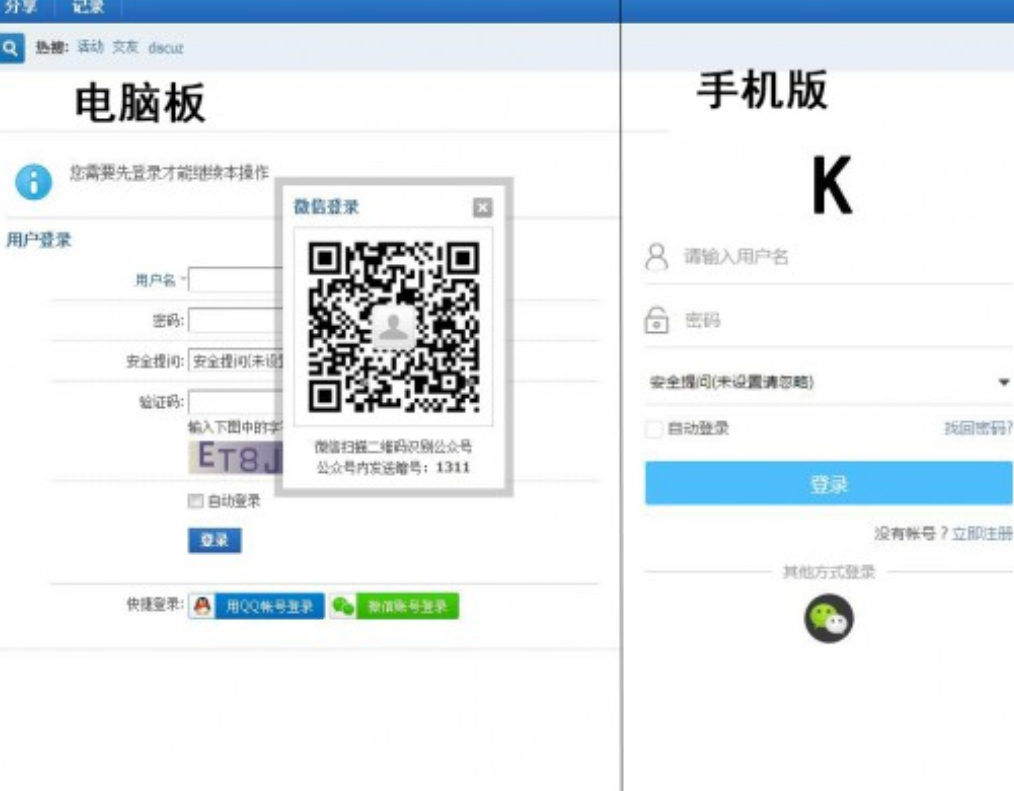The image size is (1014, 791).
Task: Open the 安全提问 dropdown in 电脑板 form
Action: click(237, 361)
